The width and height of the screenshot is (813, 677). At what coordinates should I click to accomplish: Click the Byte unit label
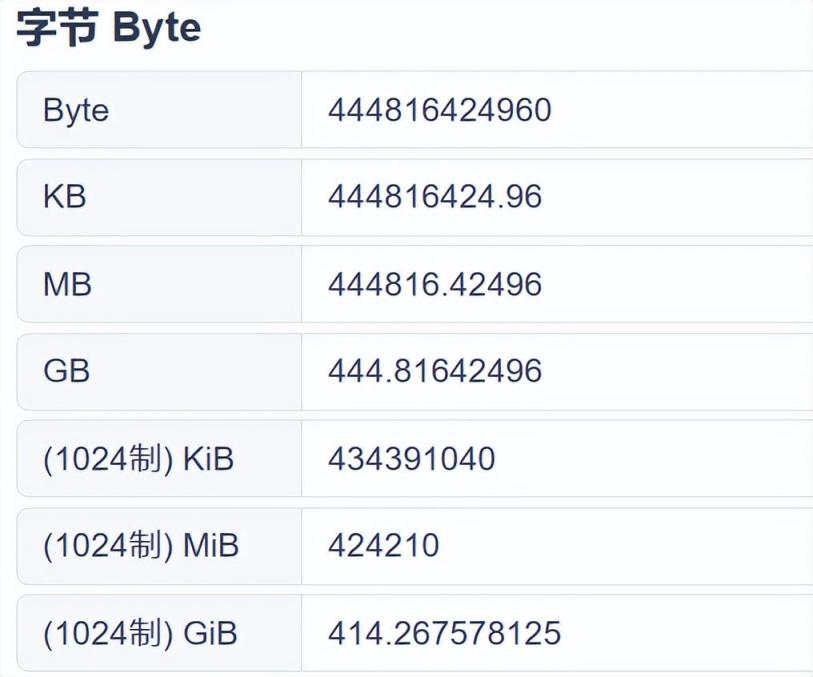pyautogui.click(x=76, y=110)
